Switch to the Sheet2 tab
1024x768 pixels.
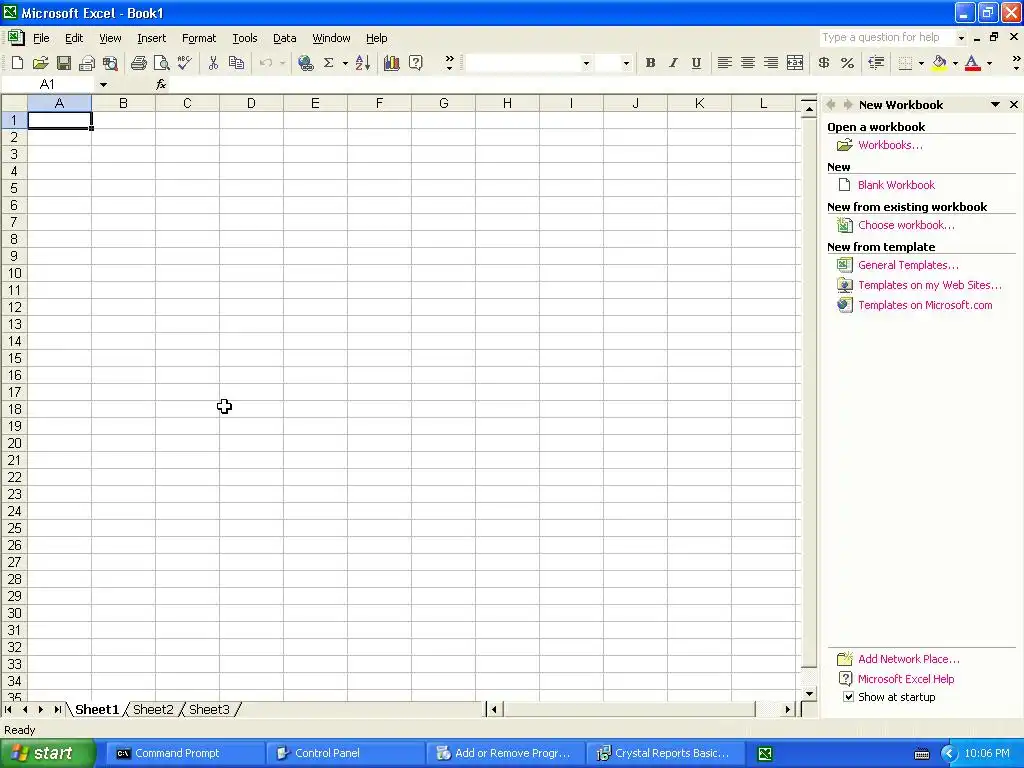tap(153, 709)
